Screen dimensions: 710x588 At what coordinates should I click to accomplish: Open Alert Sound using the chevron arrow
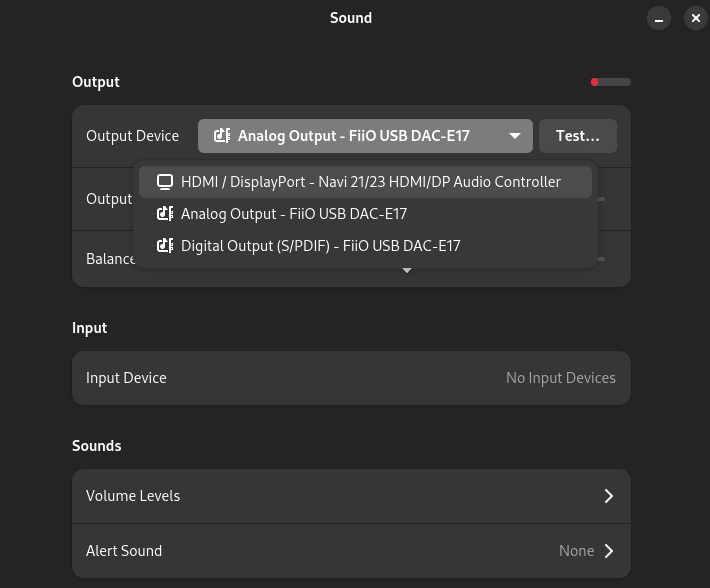click(608, 551)
